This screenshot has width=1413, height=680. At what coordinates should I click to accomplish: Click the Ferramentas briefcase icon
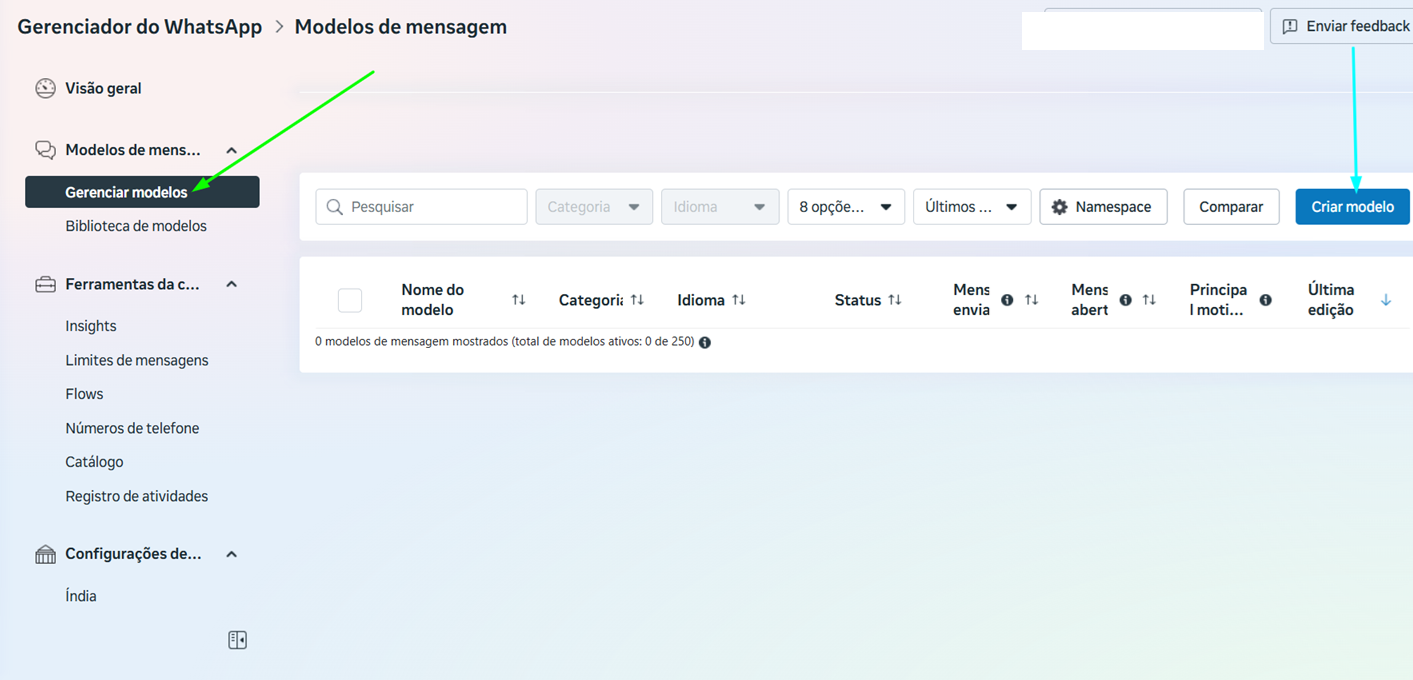coord(45,284)
